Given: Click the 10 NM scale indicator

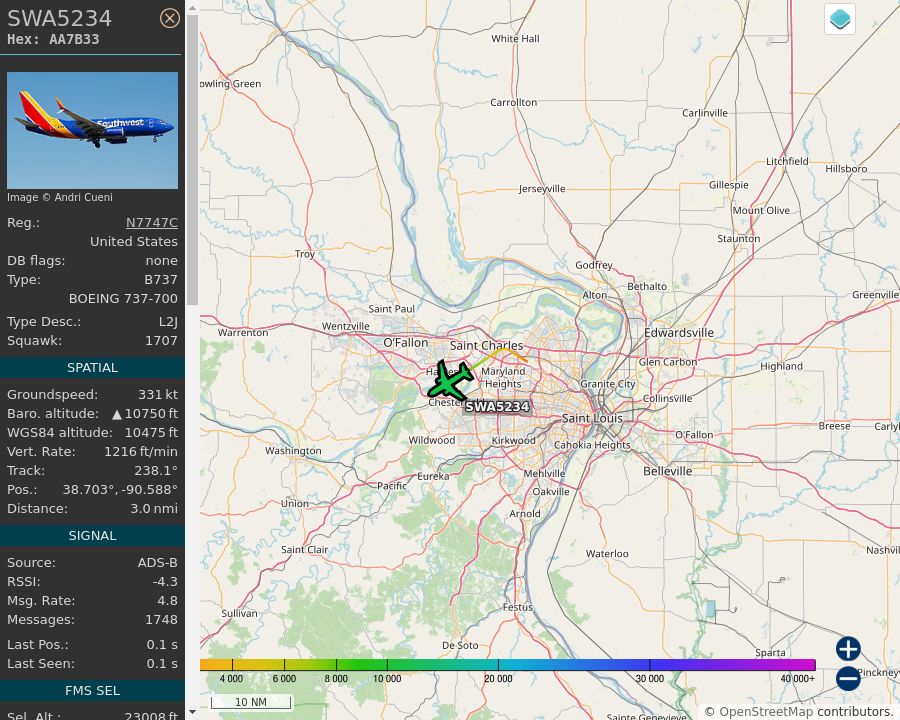Looking at the screenshot, I should [x=251, y=702].
